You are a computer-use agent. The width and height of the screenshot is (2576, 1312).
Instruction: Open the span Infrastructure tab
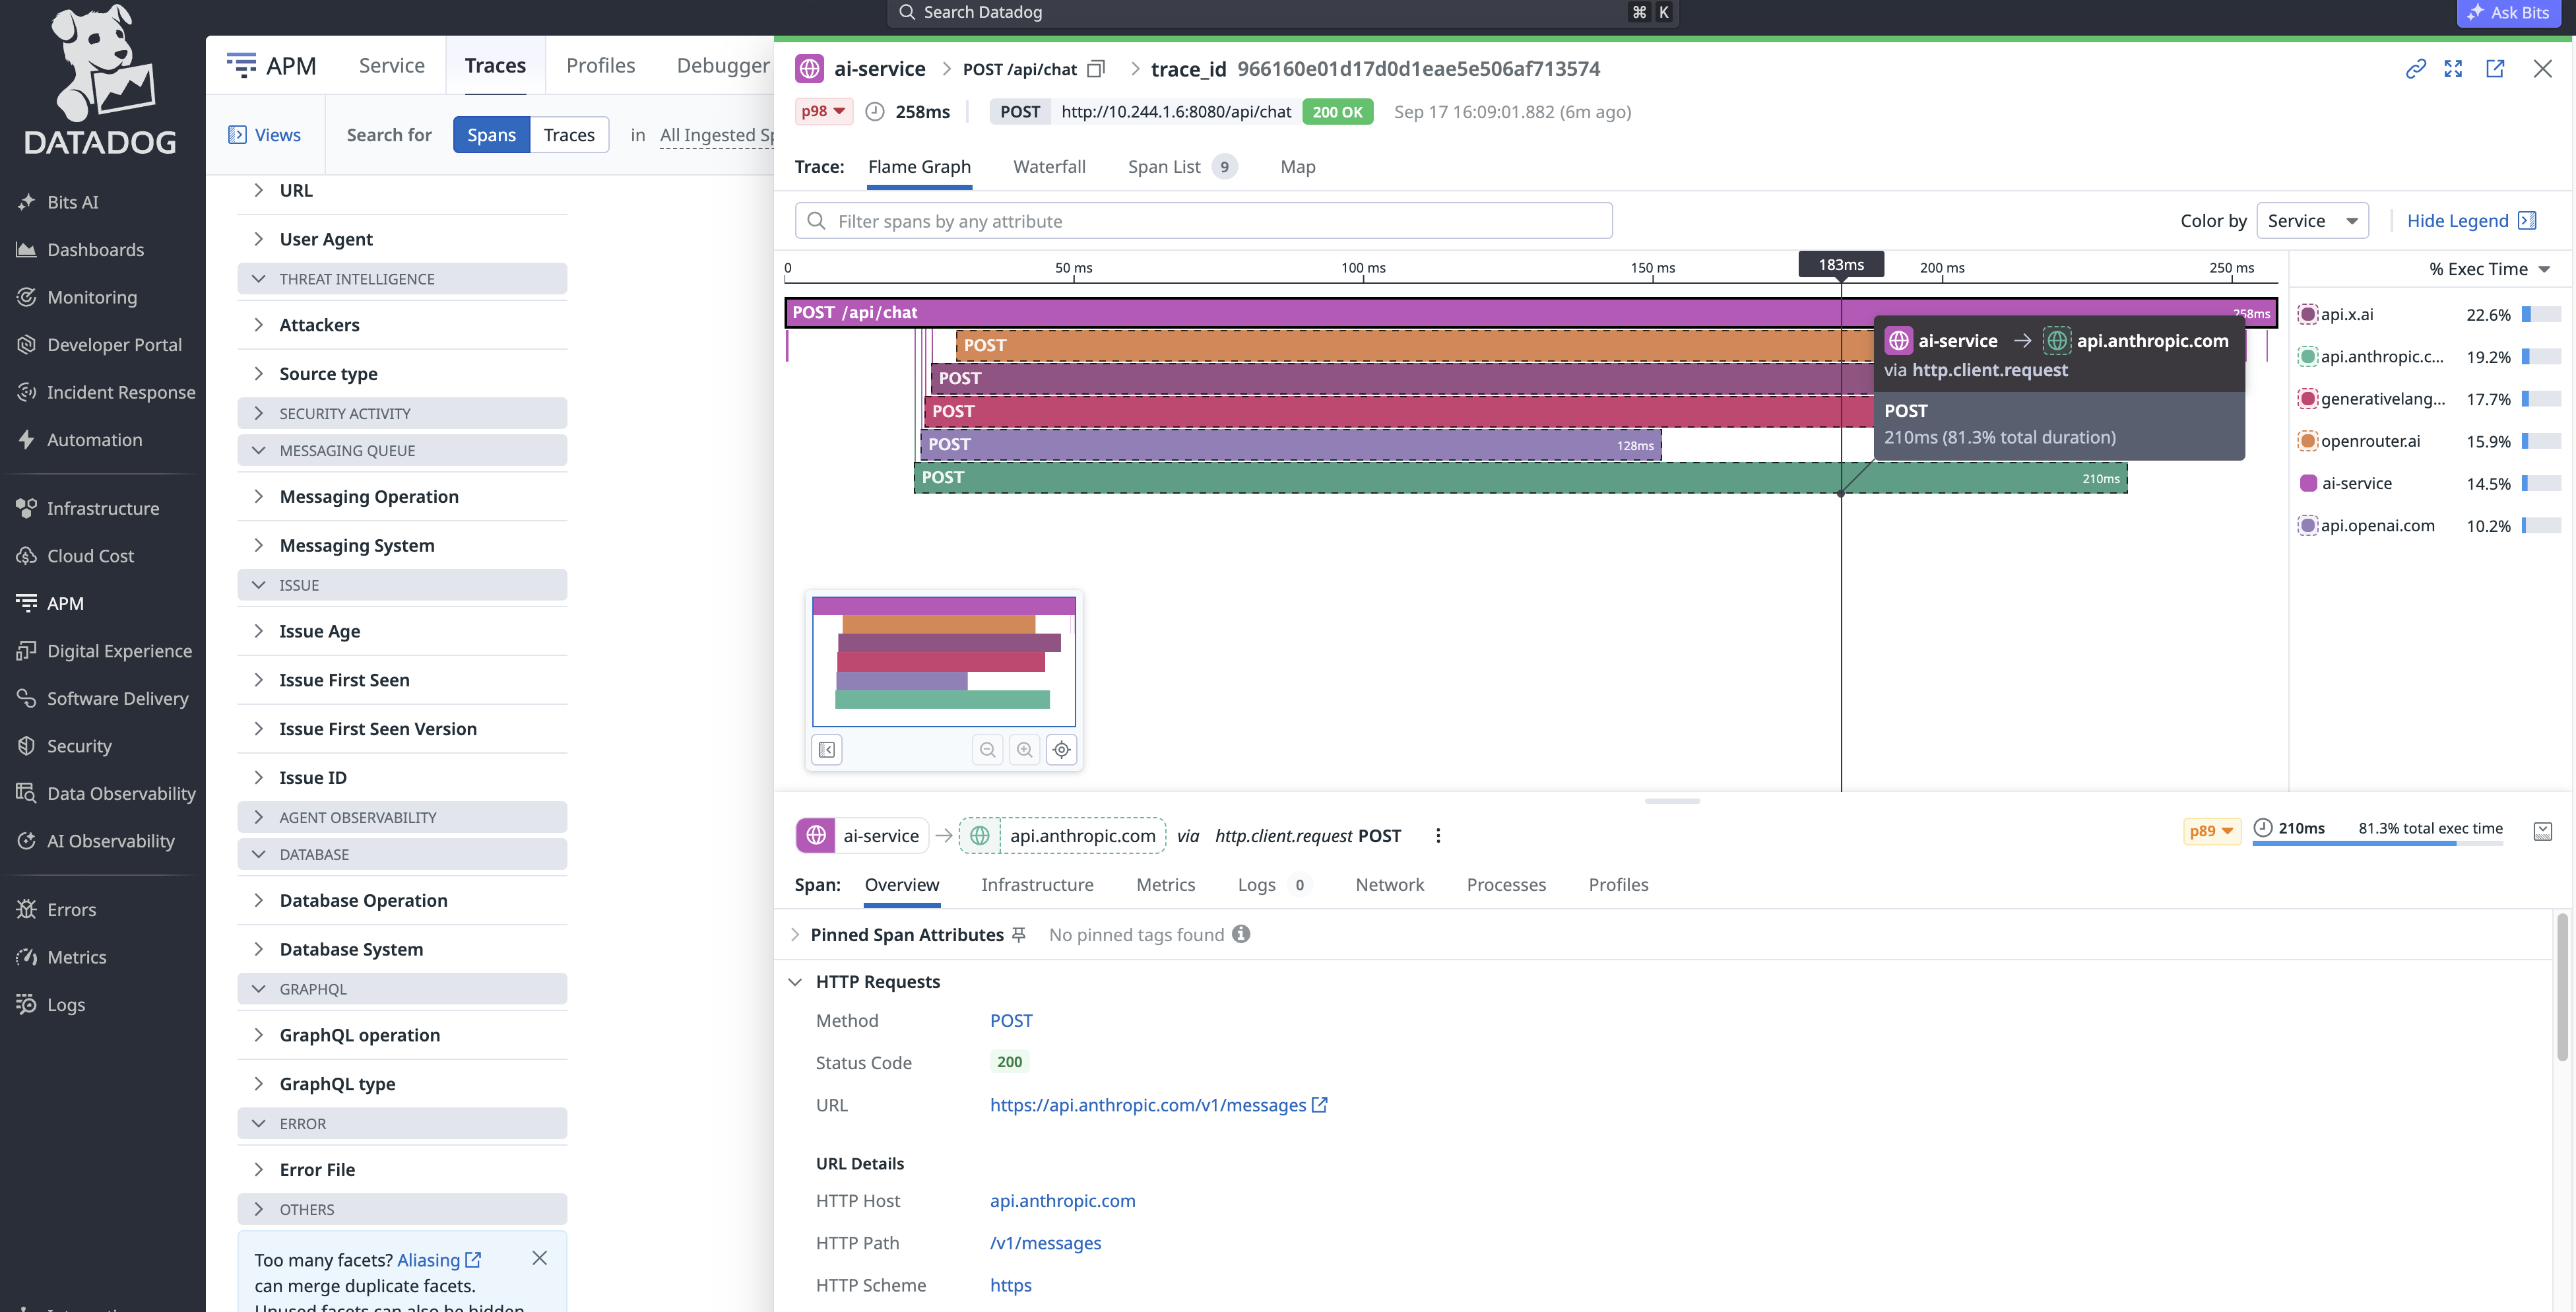[1037, 885]
